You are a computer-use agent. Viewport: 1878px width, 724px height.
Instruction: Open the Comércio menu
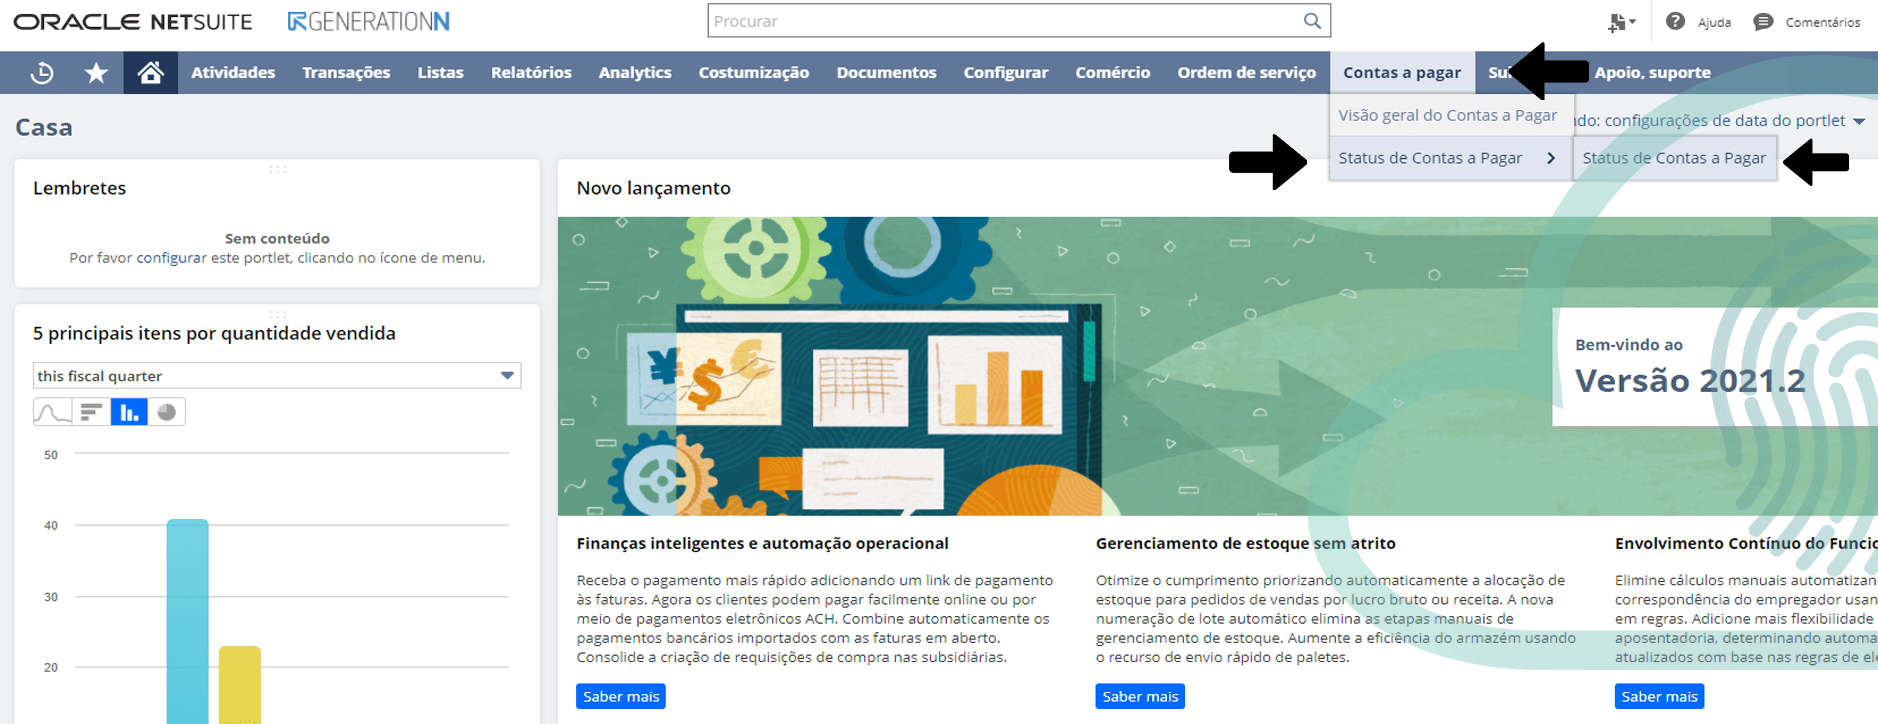1113,73
